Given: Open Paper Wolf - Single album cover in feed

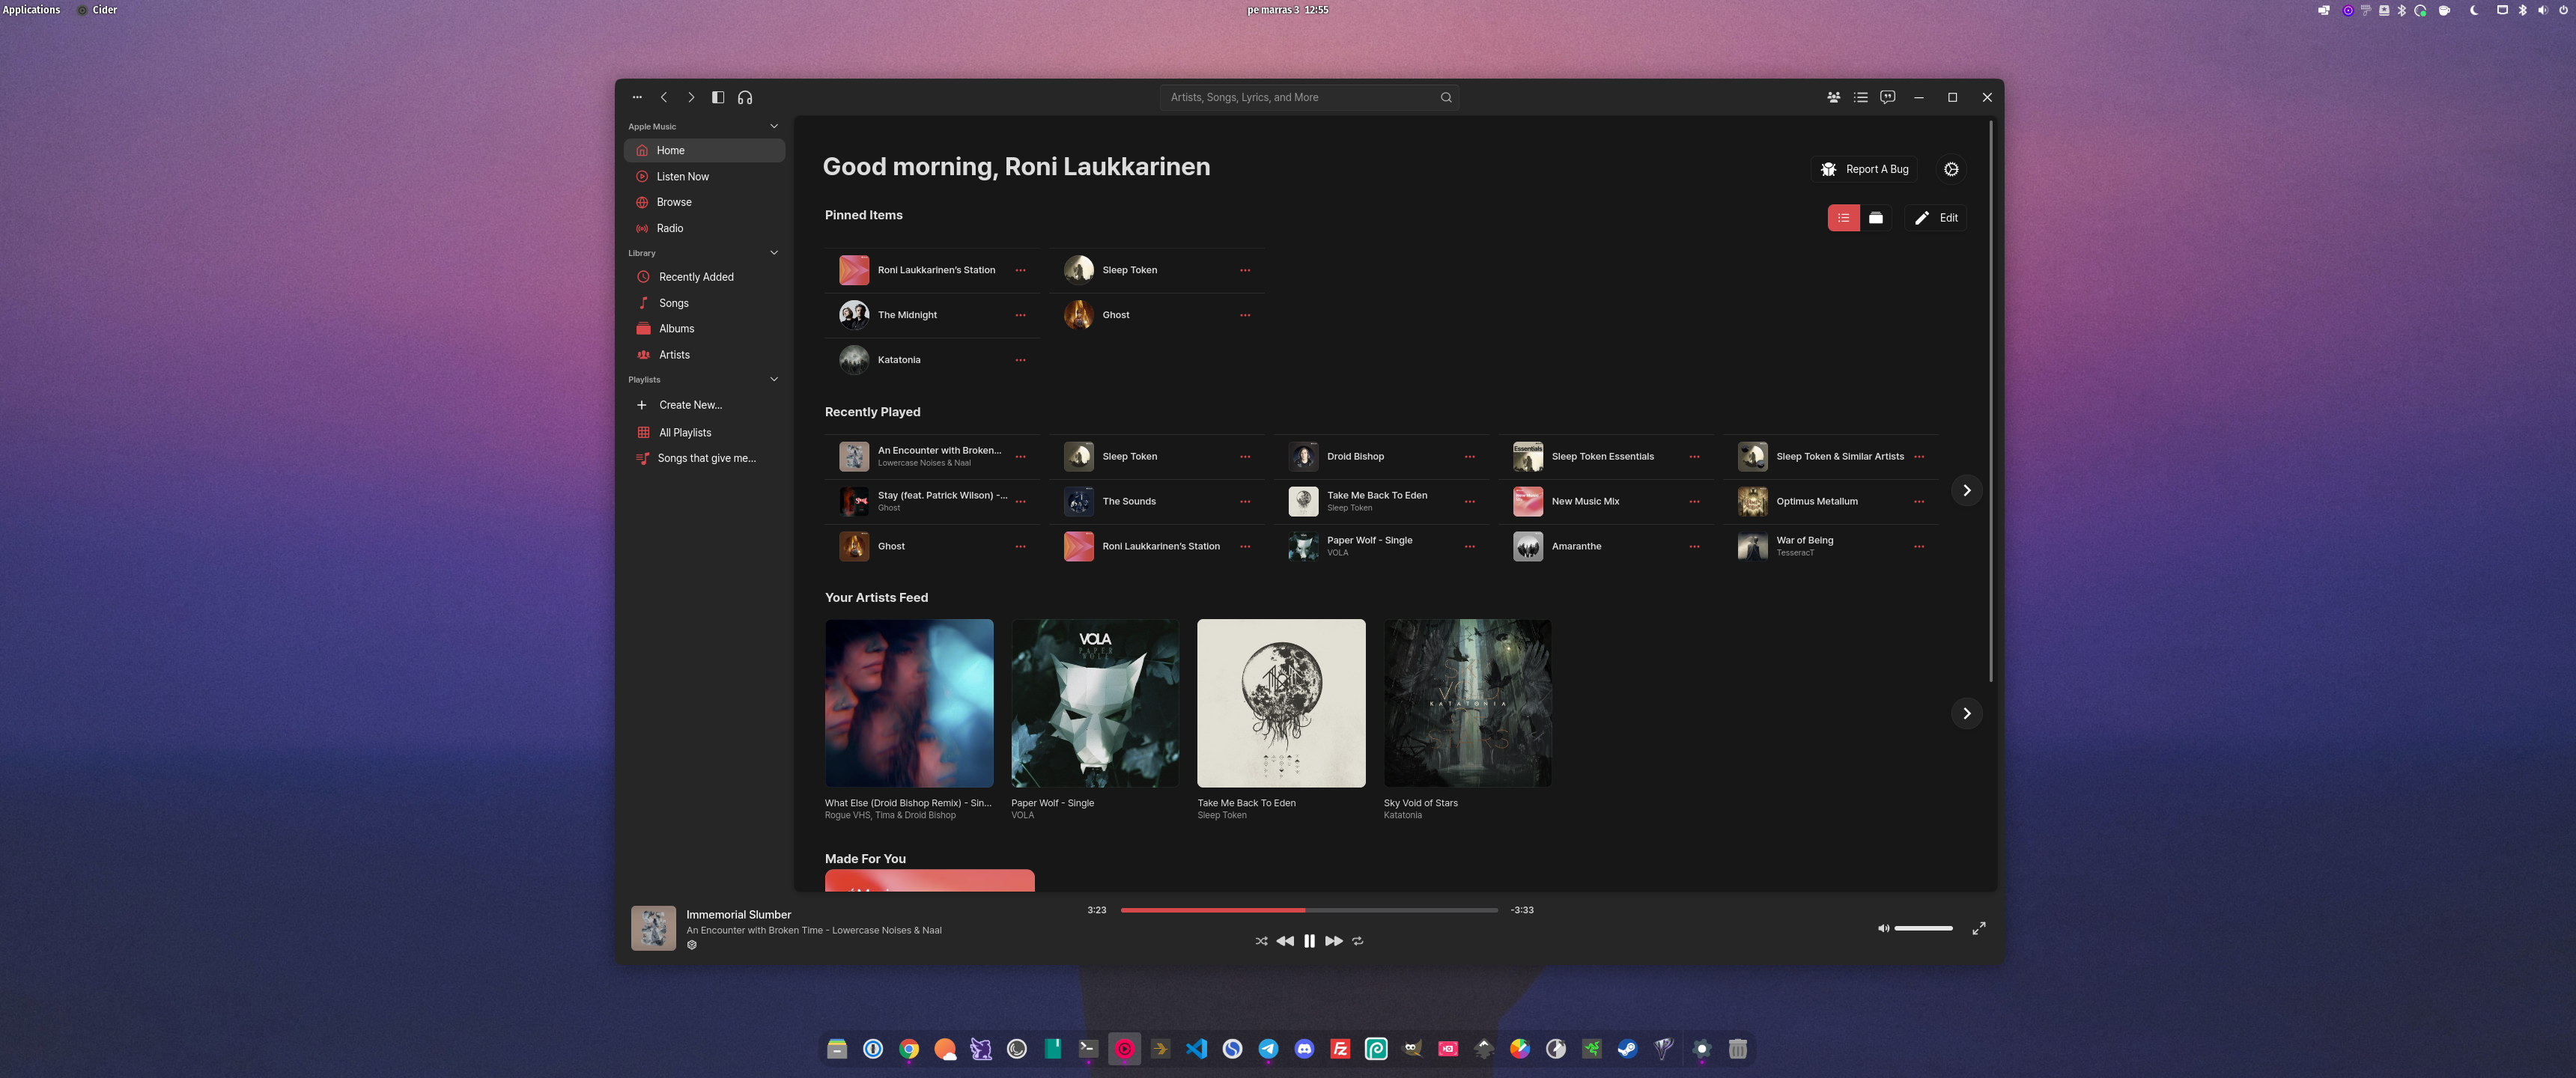Looking at the screenshot, I should pos(1095,703).
